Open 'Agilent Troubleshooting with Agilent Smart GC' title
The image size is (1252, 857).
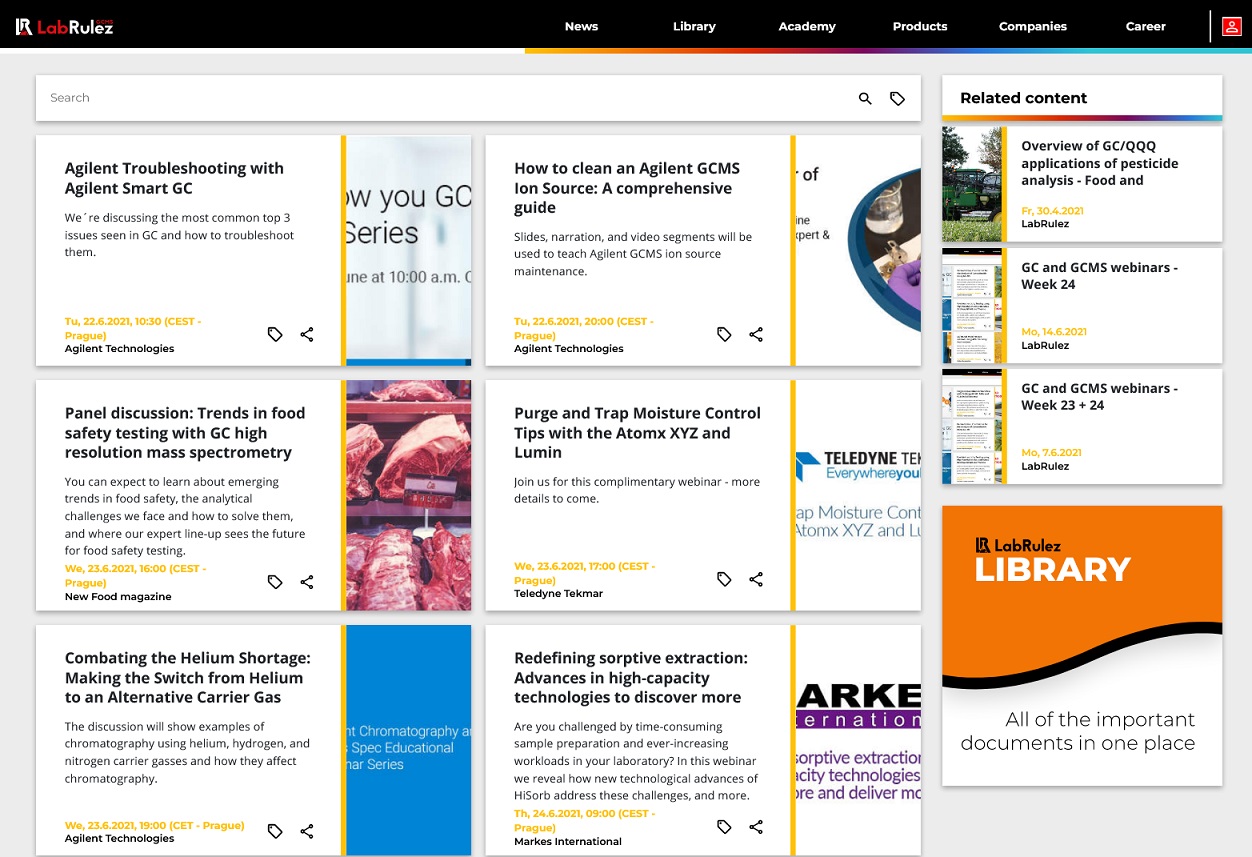(174, 178)
